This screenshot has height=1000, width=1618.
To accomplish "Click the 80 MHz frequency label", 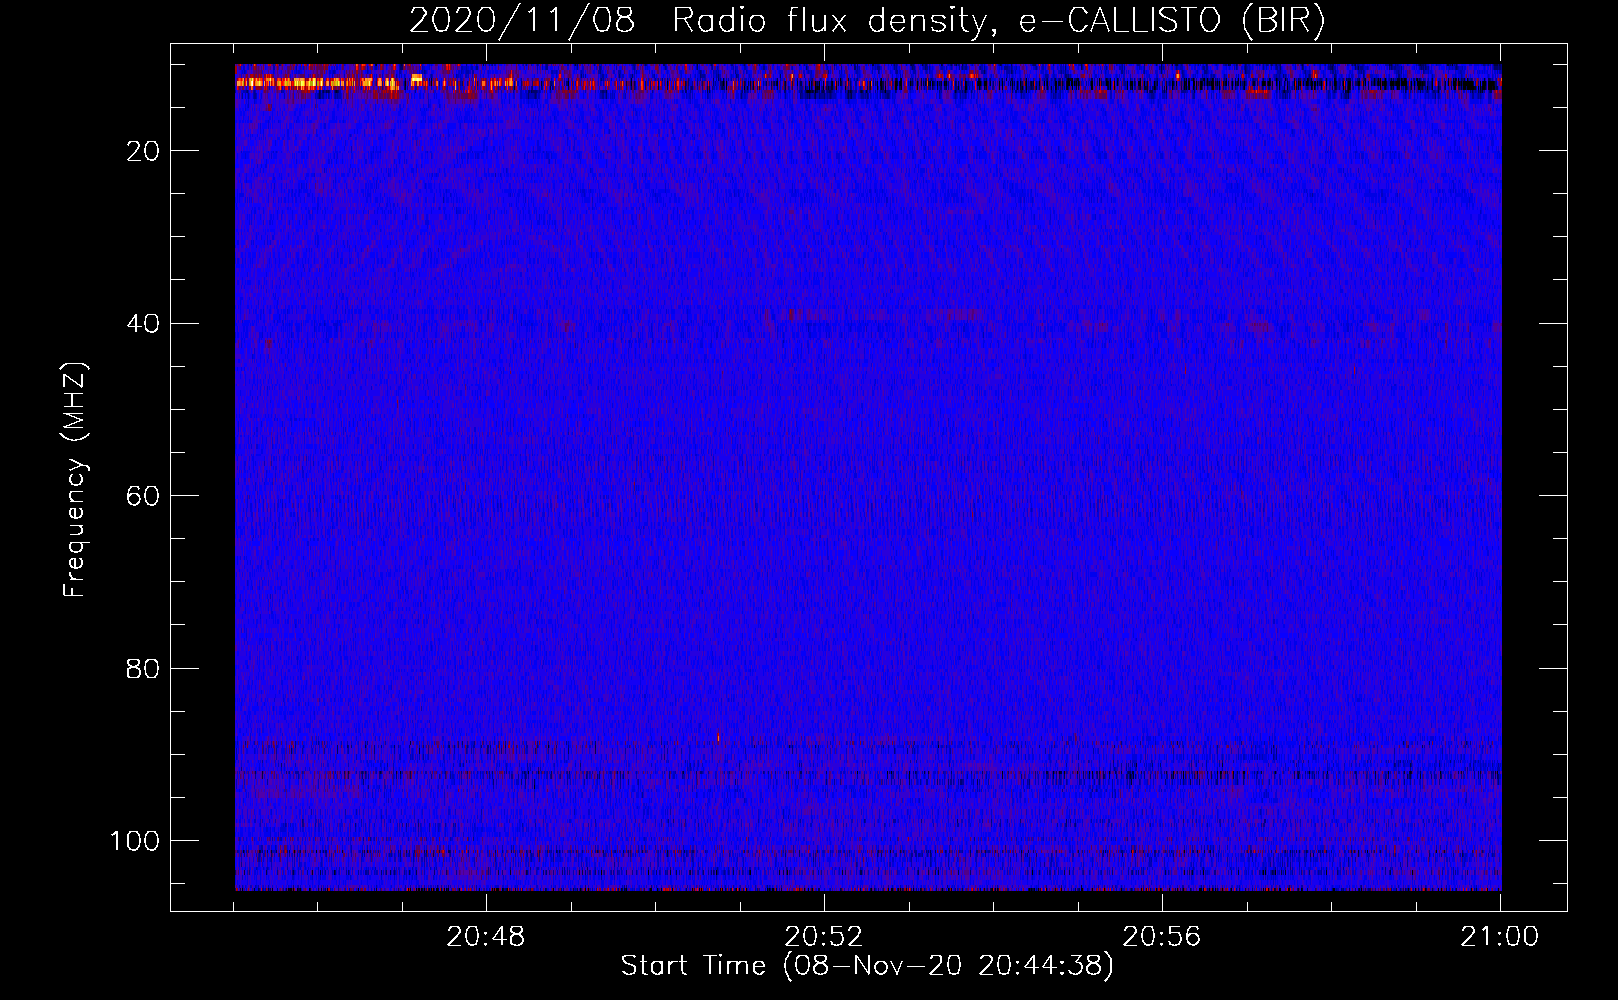I will 143,668.
